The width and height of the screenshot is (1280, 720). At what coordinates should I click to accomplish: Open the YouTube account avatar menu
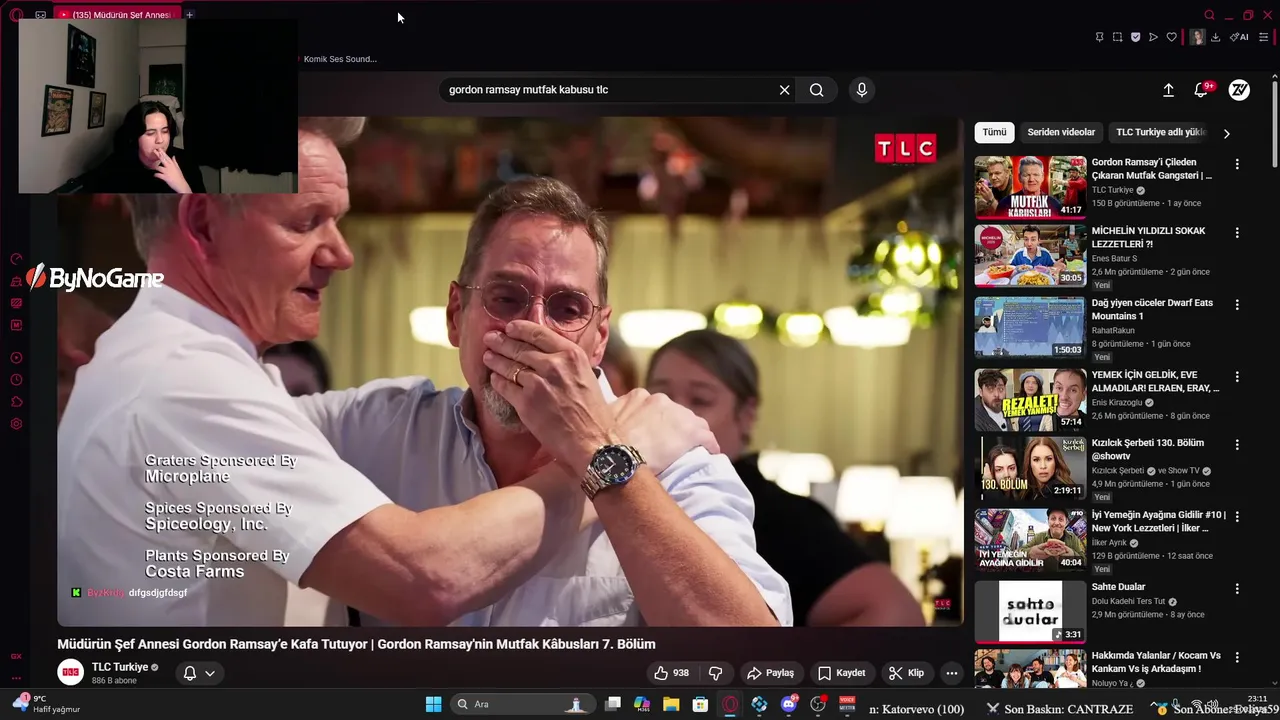click(1239, 90)
